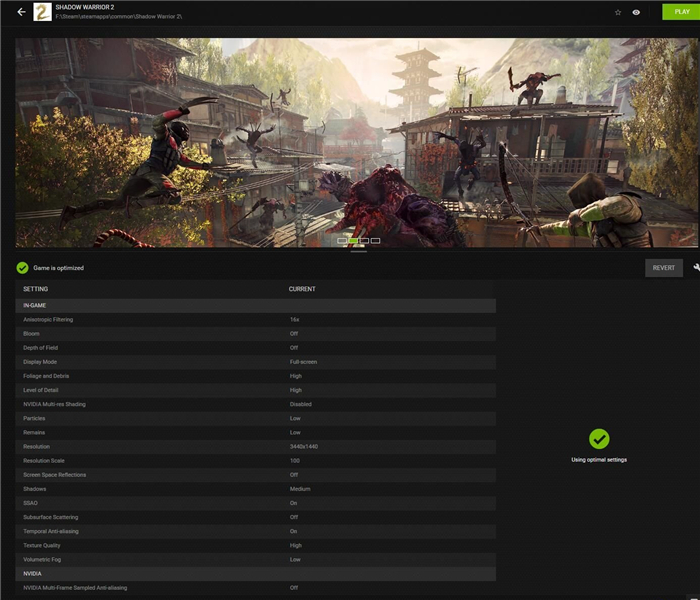The width and height of the screenshot is (700, 600).
Task: Click the game install path text
Action: (x=119, y=17)
